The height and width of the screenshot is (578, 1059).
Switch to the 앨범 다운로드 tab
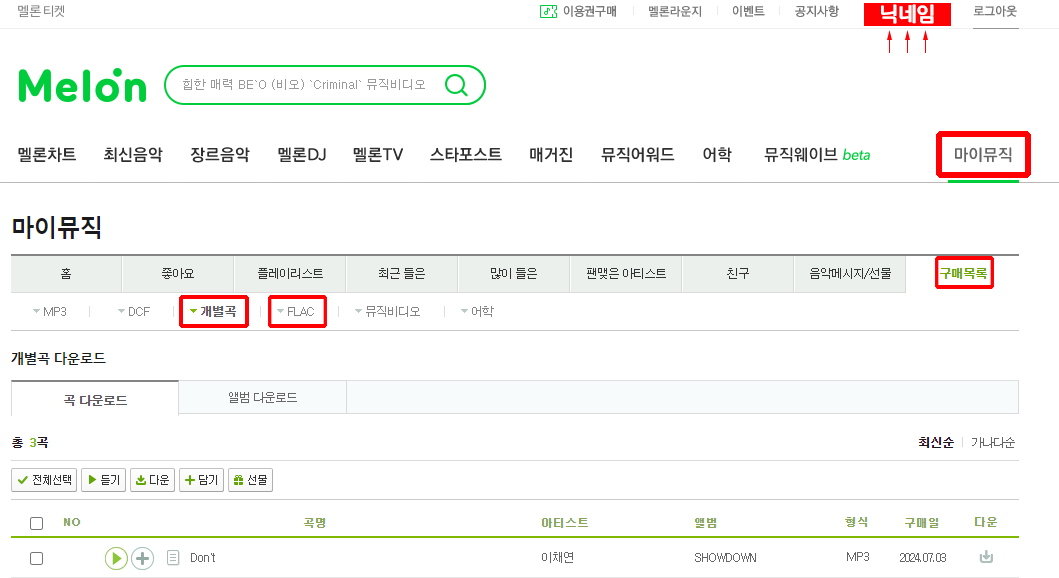(x=263, y=398)
